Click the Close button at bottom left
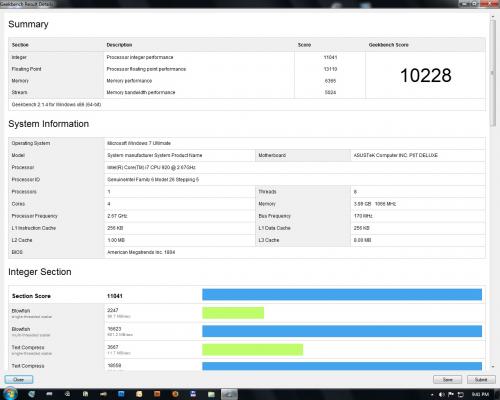This screenshot has height=400, width=500. (19, 379)
